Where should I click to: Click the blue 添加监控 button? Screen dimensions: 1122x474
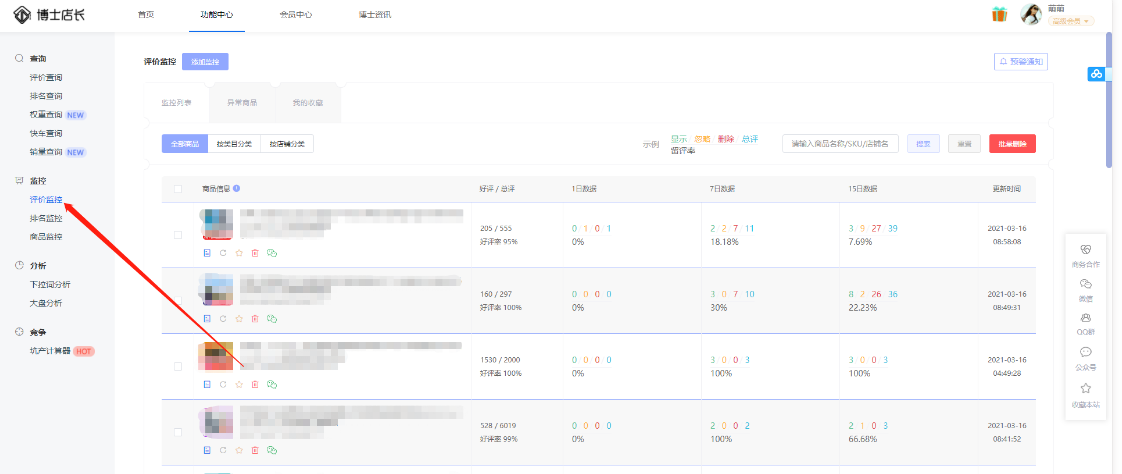tap(205, 62)
